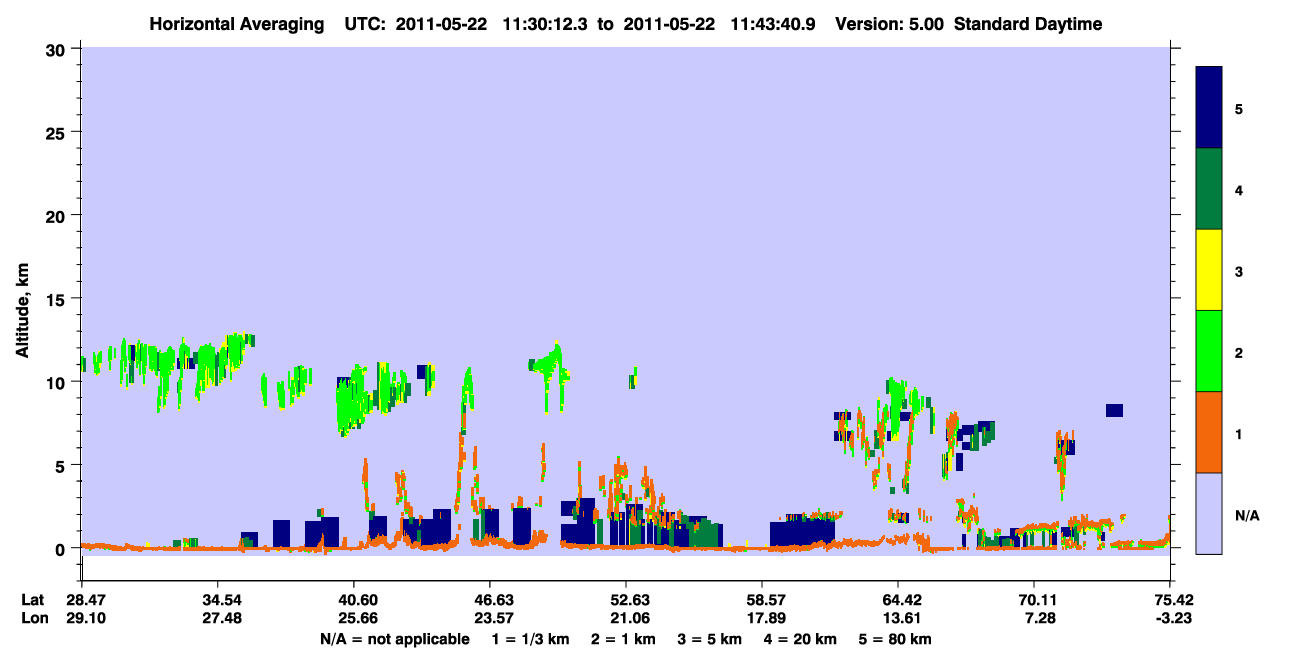Image resolution: width=1300 pixels, height=667 pixels.
Task: Select the orange colorbar segment labeled 1
Action: (x=1209, y=432)
